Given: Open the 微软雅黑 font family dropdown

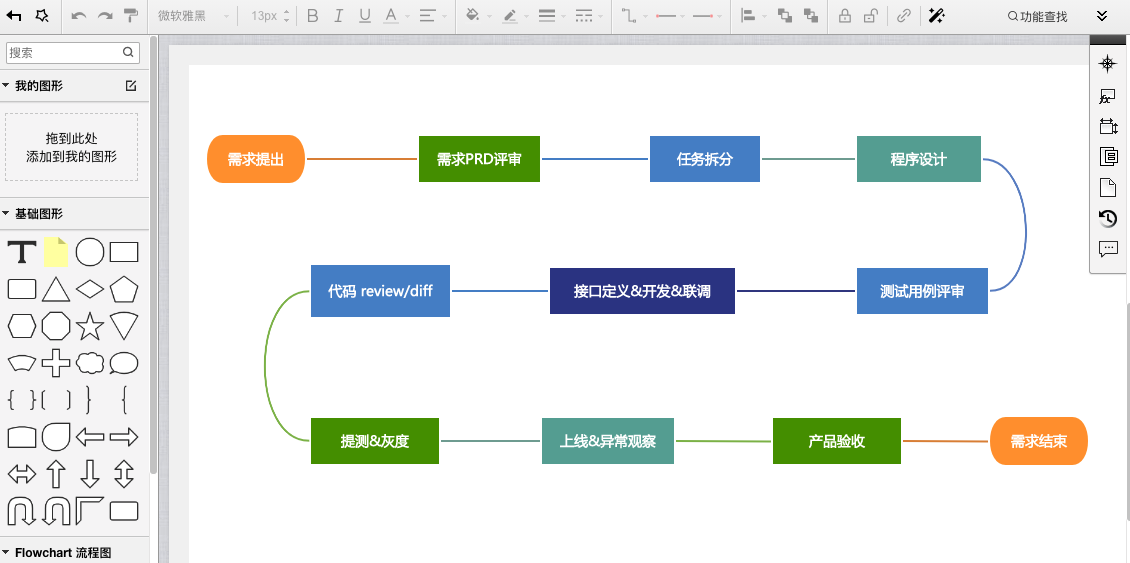Looking at the screenshot, I should (194, 16).
